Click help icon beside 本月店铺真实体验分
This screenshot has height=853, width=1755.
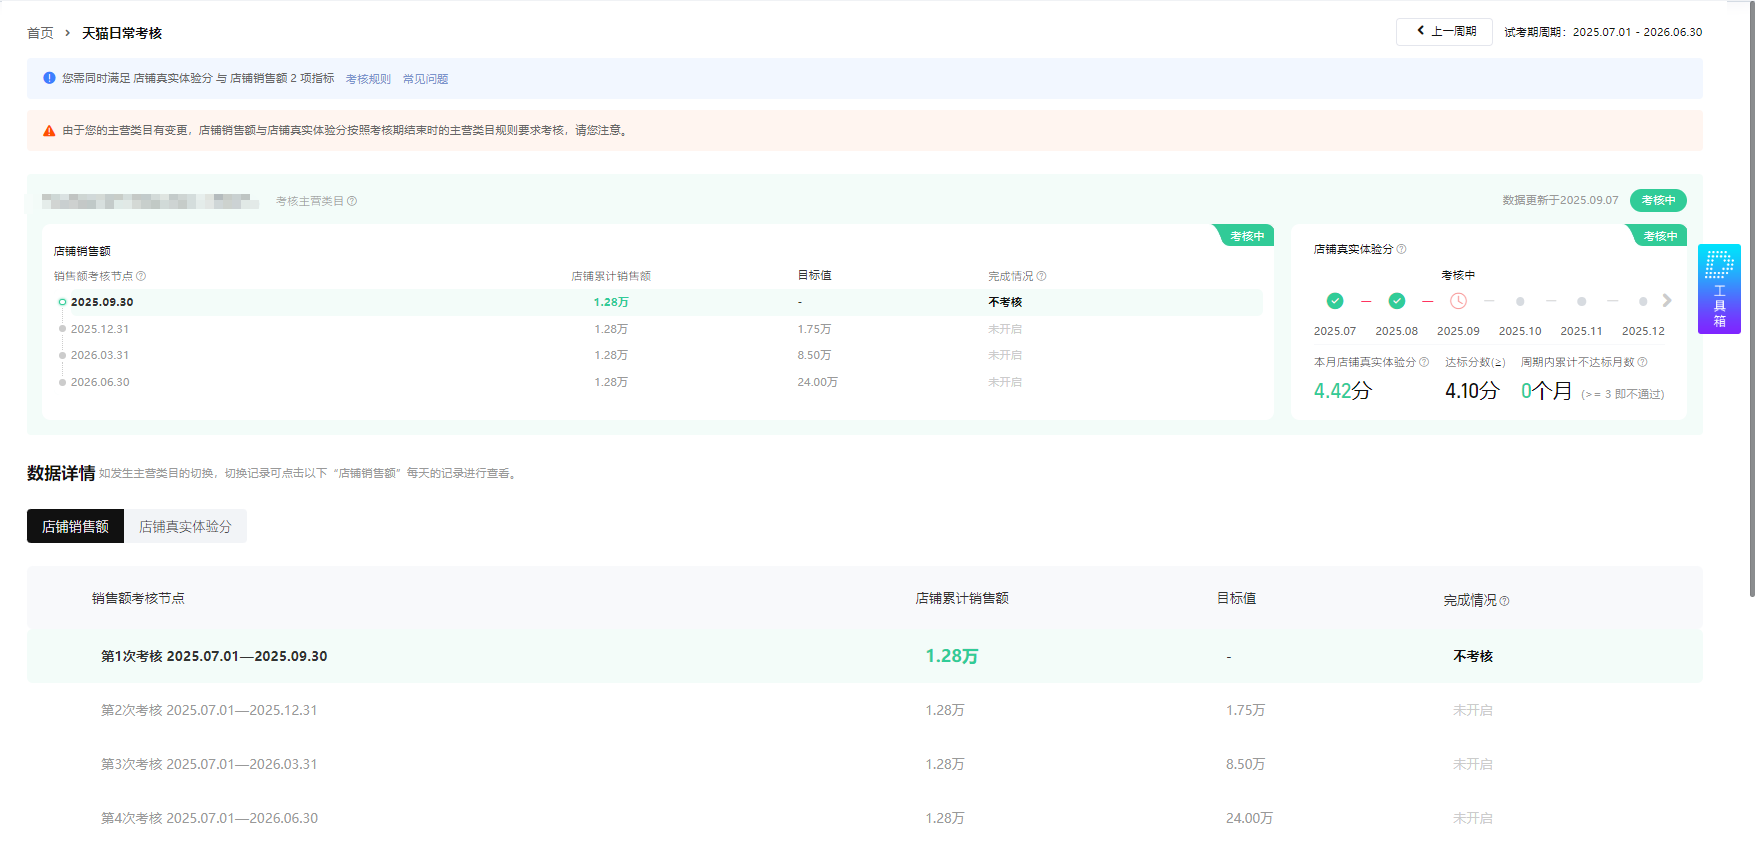click(1424, 363)
